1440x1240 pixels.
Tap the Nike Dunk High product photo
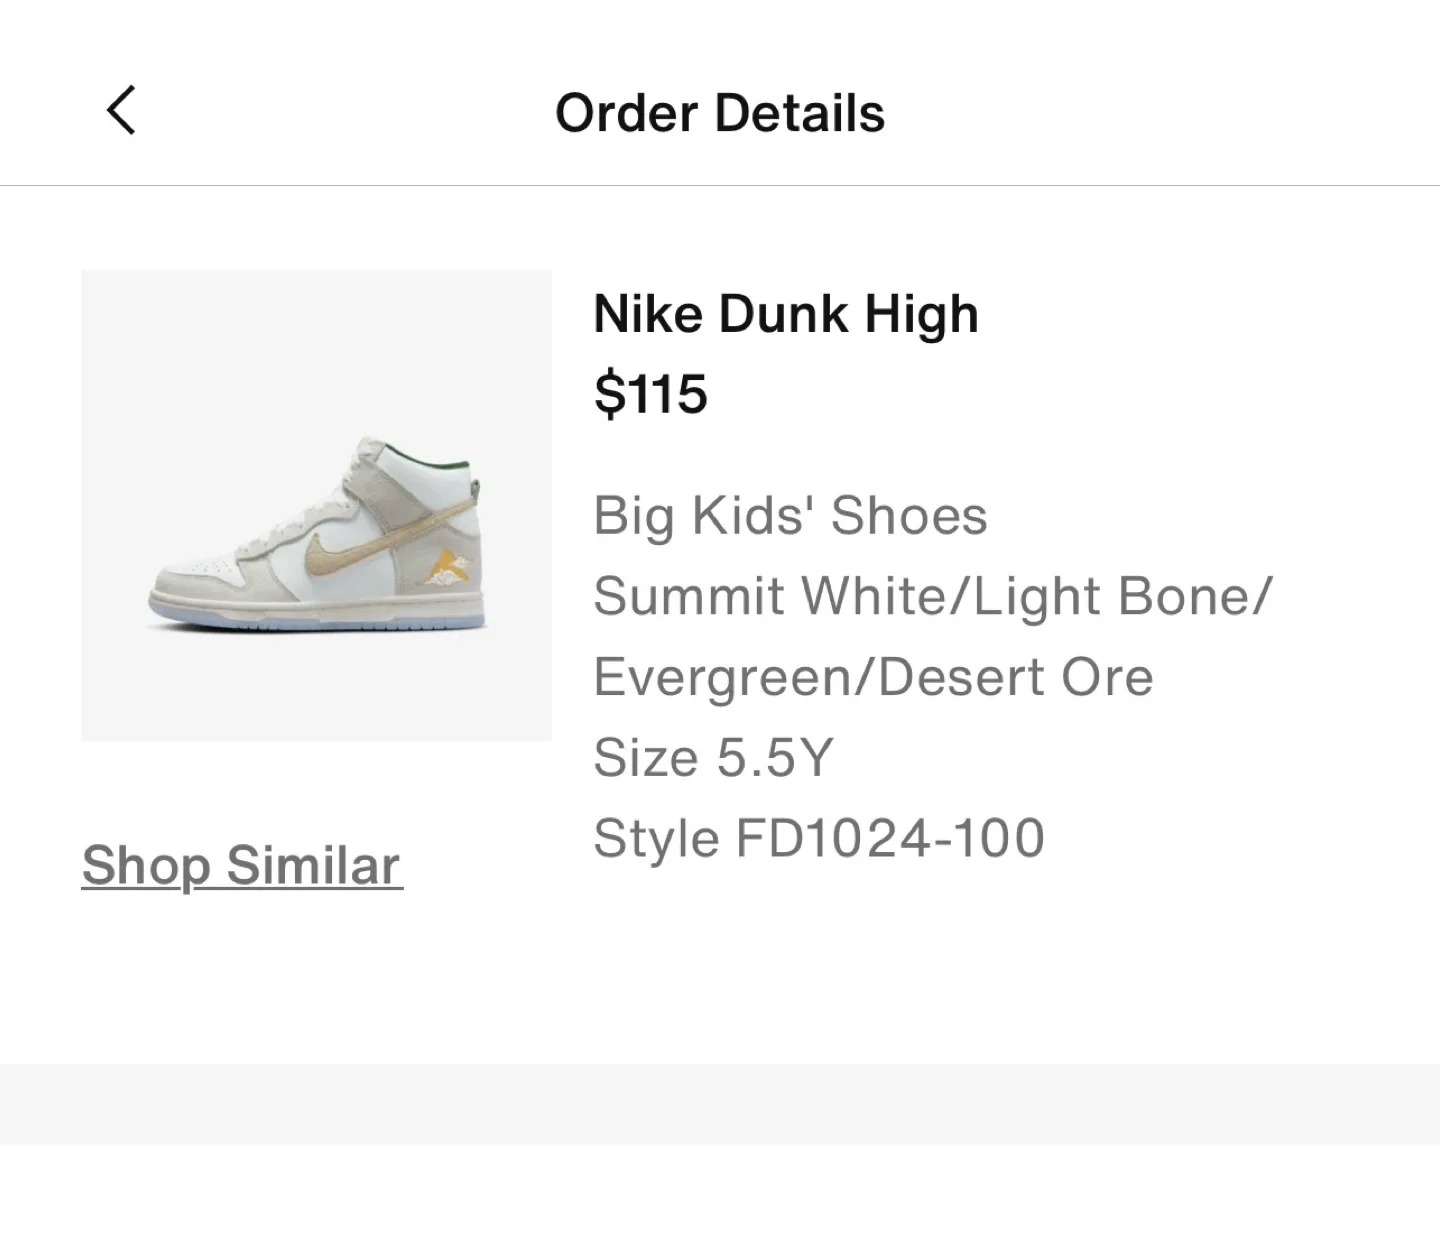pyautogui.click(x=317, y=504)
